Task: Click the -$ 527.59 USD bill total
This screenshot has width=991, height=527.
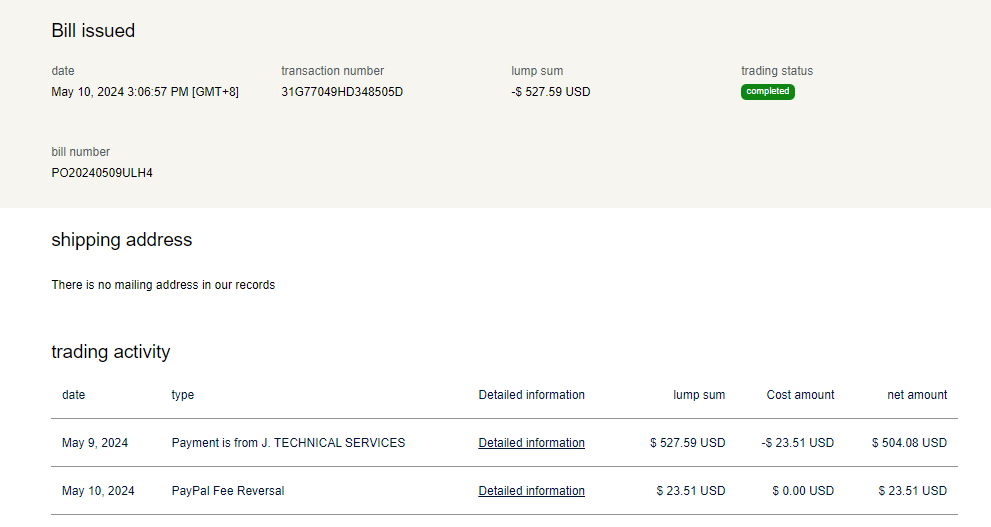Action: [550, 92]
